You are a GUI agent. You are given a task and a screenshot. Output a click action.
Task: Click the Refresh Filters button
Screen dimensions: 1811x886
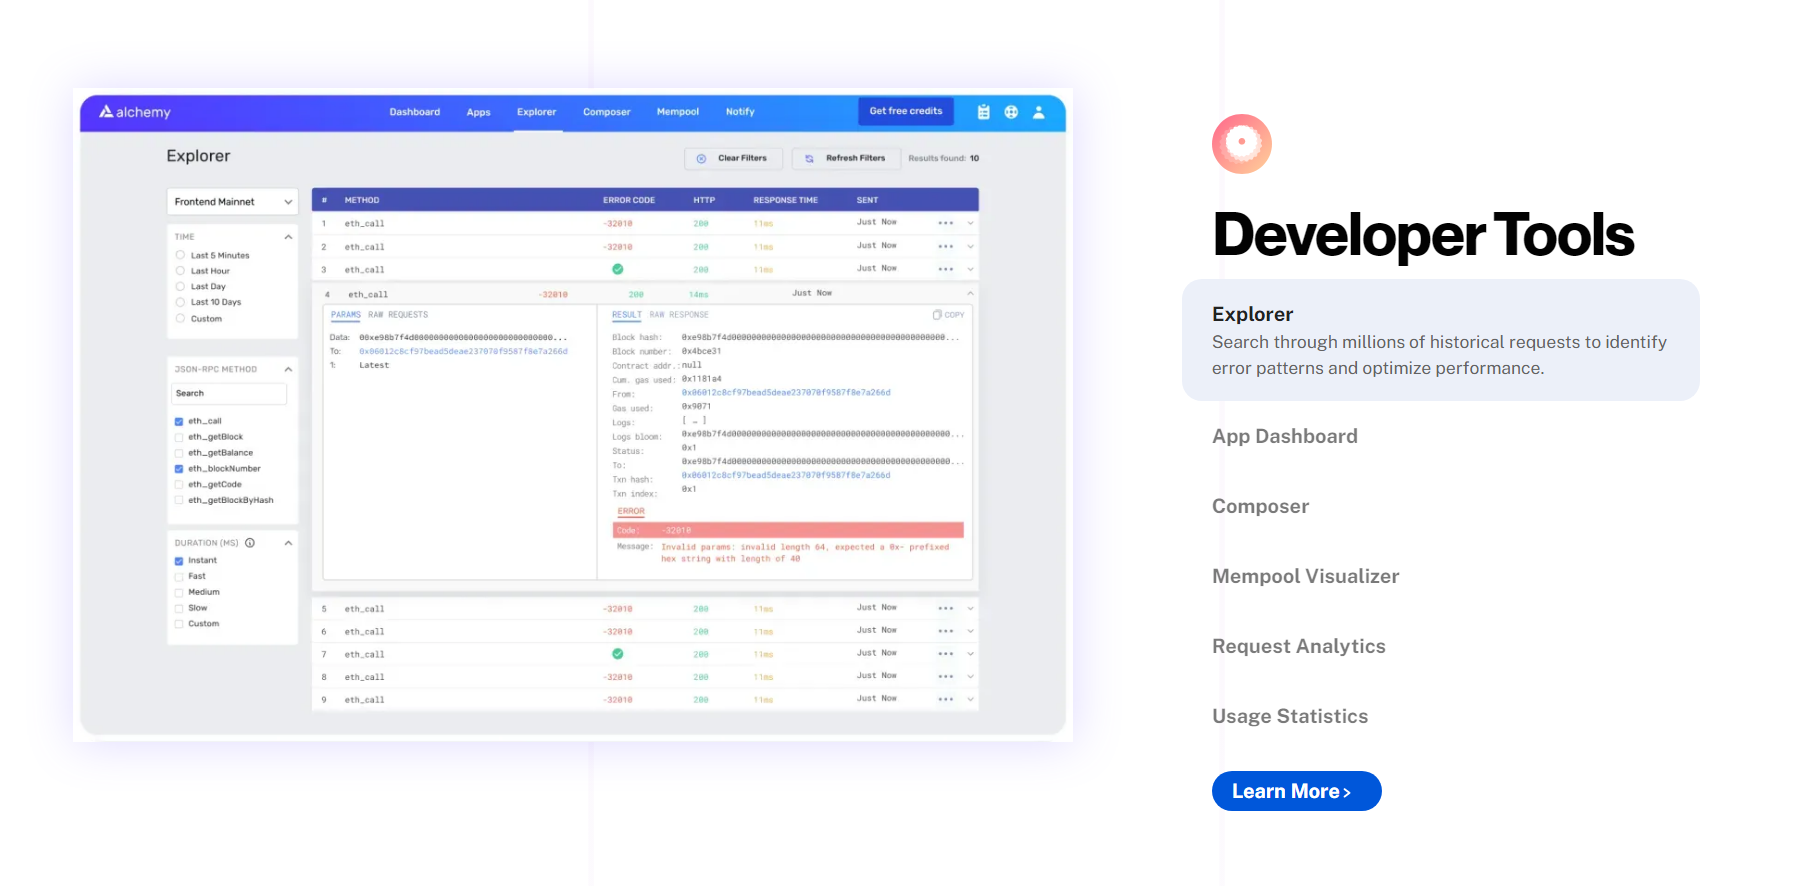[845, 158]
